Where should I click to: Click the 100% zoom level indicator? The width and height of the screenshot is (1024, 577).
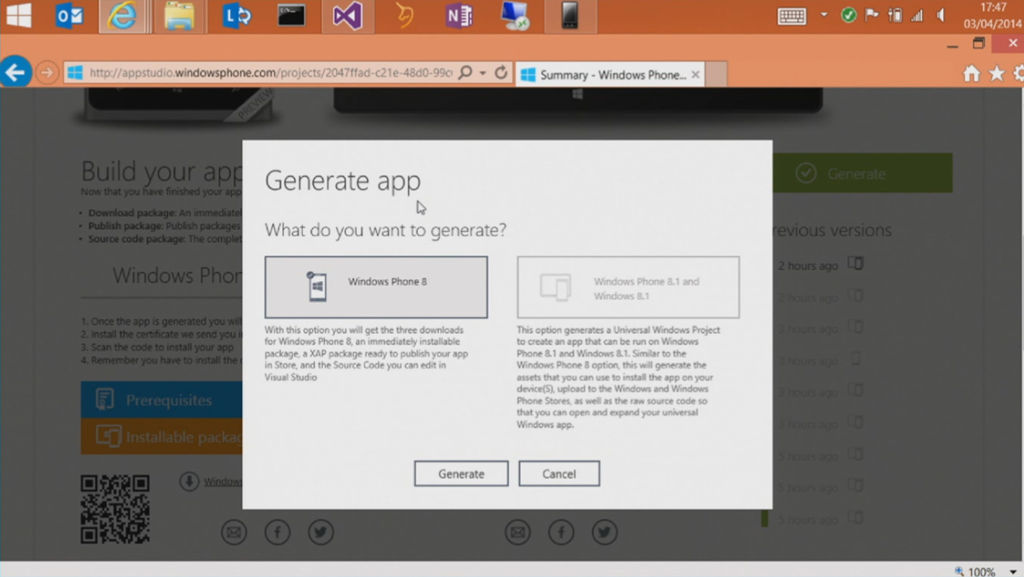click(982, 572)
